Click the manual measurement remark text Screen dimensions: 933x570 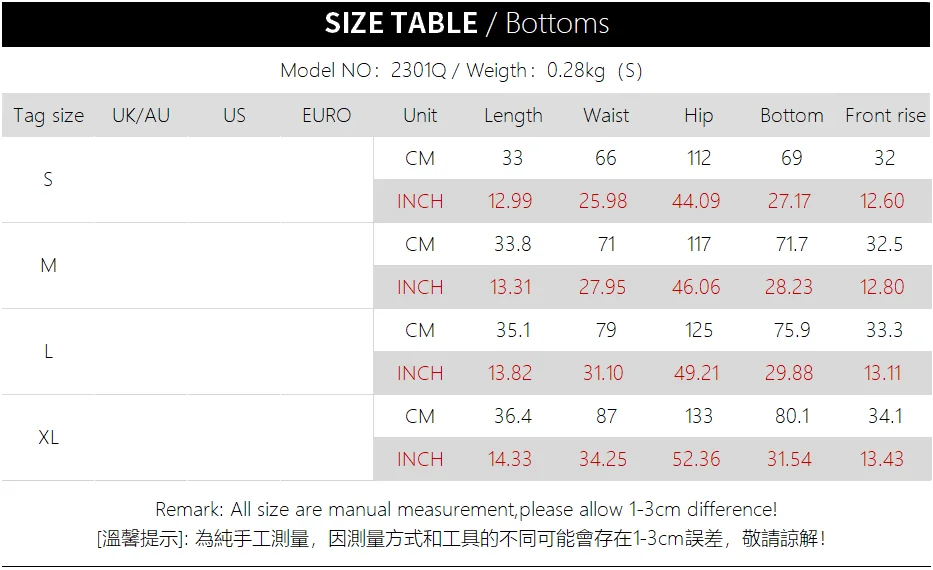[x=466, y=510]
